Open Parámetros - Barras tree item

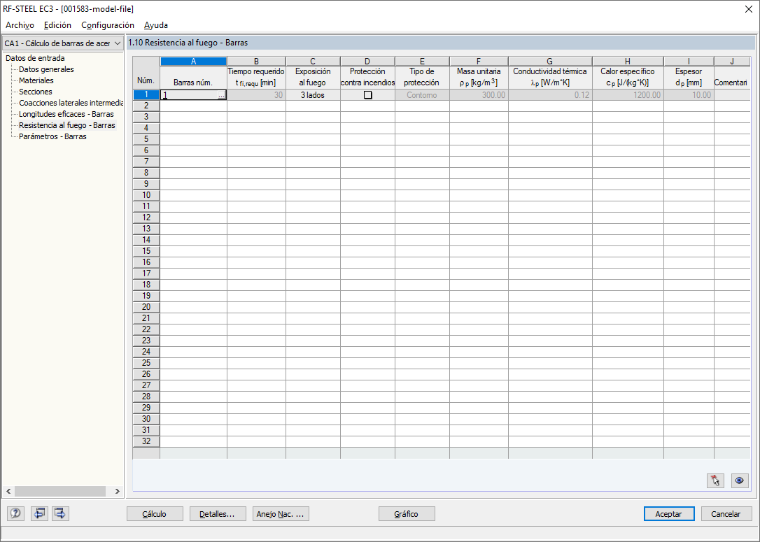click(x=52, y=136)
